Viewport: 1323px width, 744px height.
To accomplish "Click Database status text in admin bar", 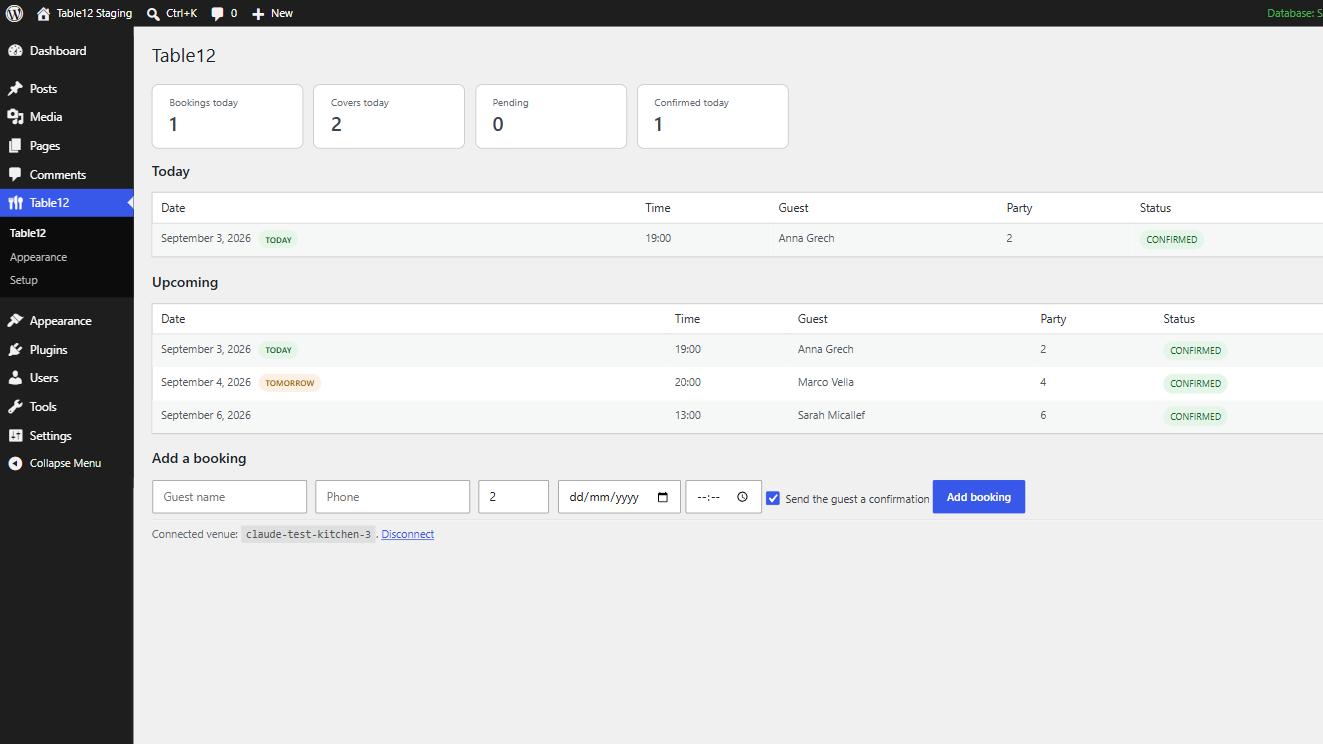I will [x=1294, y=13].
